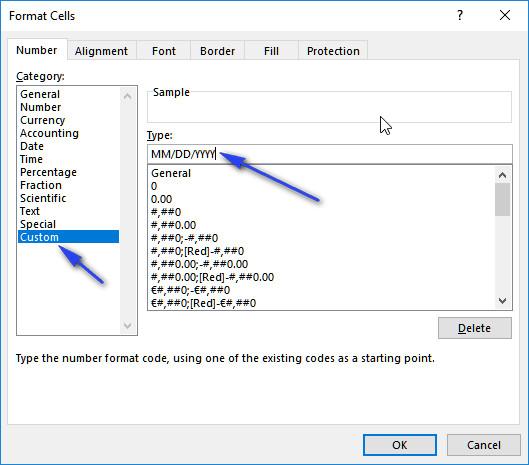Choose €#,##0;-€#,##0 format code
529x465 pixels.
pyautogui.click(x=322, y=290)
